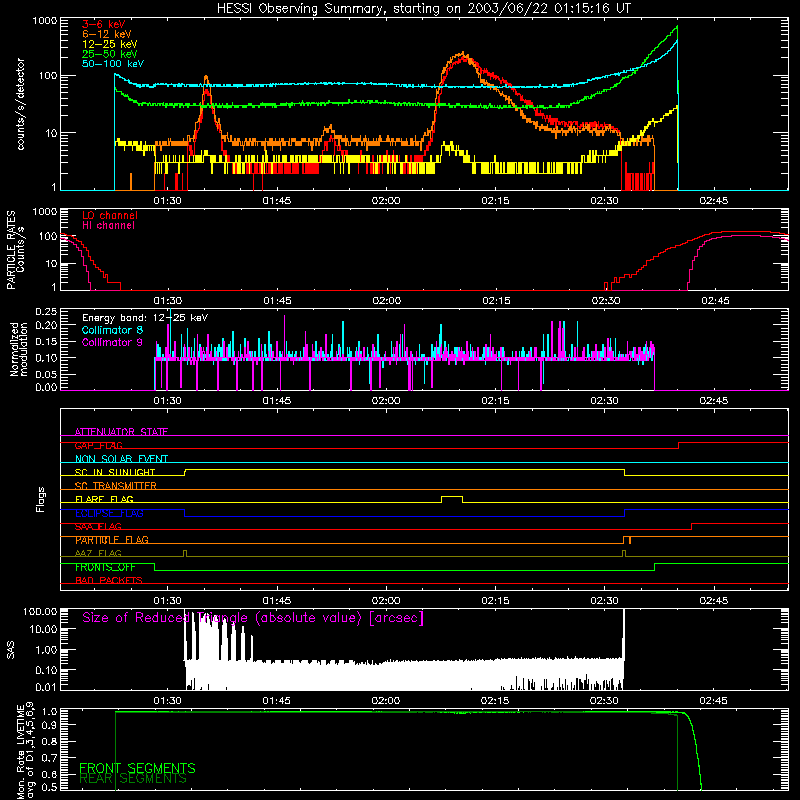Click the Flags panel axis title
This screenshot has height=800, width=800.
41,499
